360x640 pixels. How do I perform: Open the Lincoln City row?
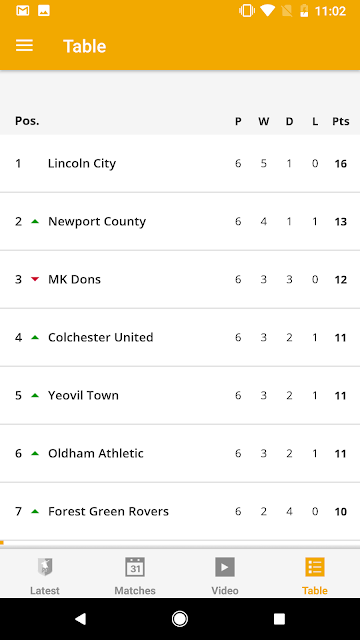click(180, 163)
